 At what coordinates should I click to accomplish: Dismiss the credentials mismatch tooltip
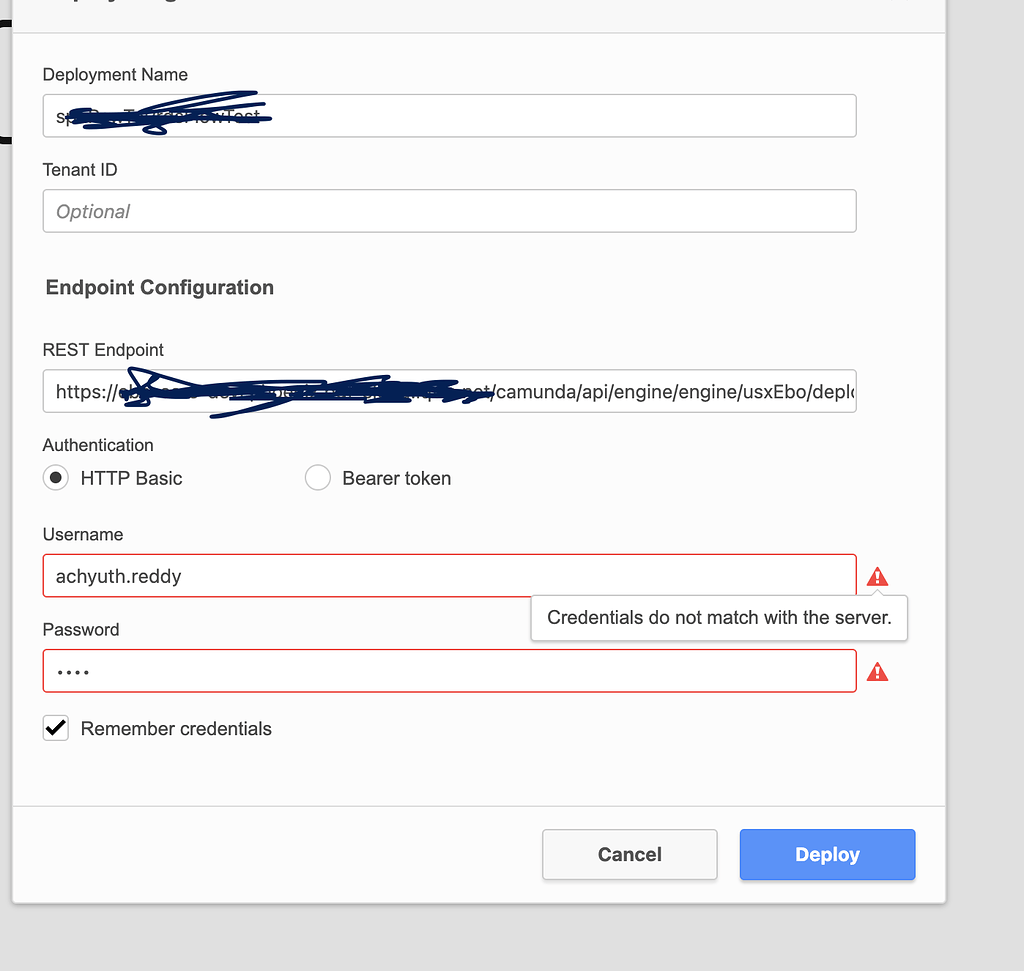point(718,618)
